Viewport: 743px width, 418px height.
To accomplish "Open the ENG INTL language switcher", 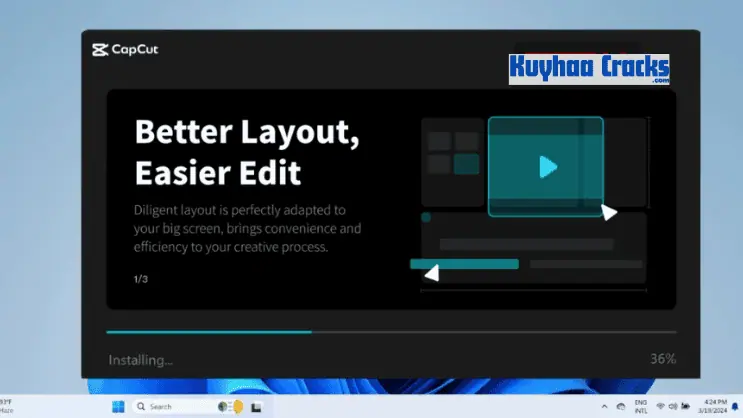I will 639,407.
